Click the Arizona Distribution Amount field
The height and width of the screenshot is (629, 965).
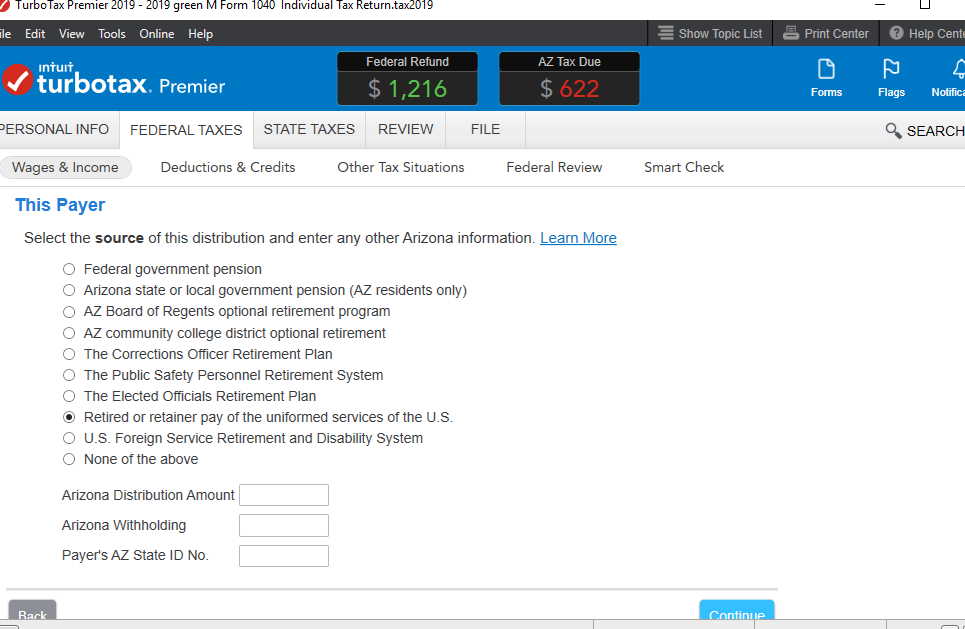pos(284,495)
